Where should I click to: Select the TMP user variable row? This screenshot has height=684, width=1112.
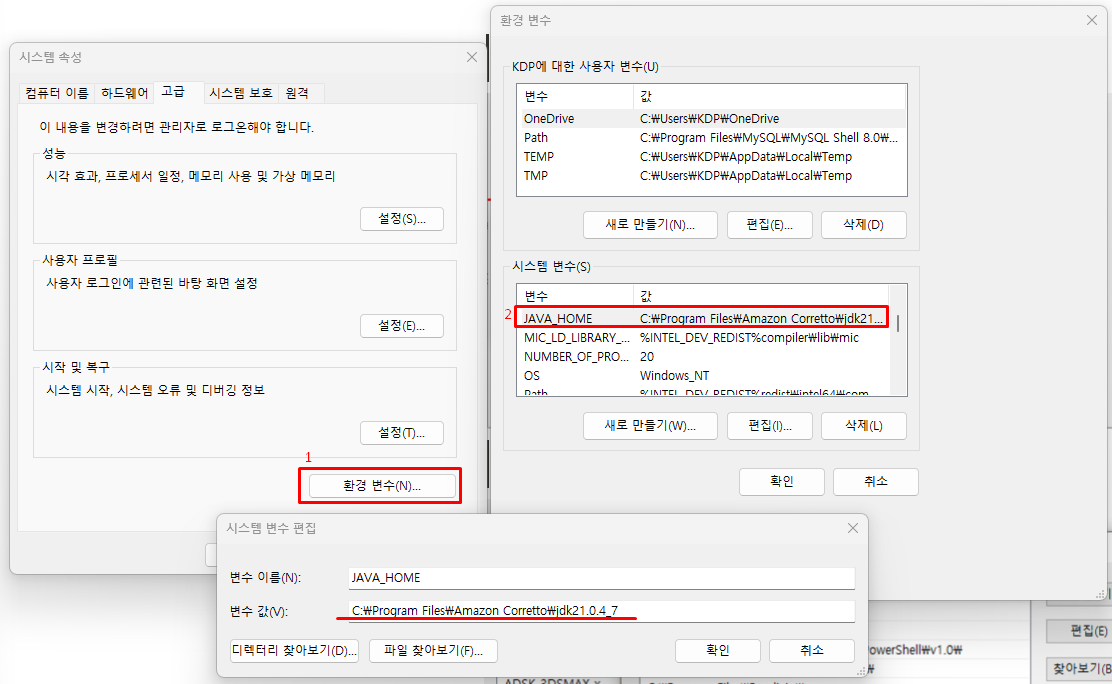click(711, 176)
